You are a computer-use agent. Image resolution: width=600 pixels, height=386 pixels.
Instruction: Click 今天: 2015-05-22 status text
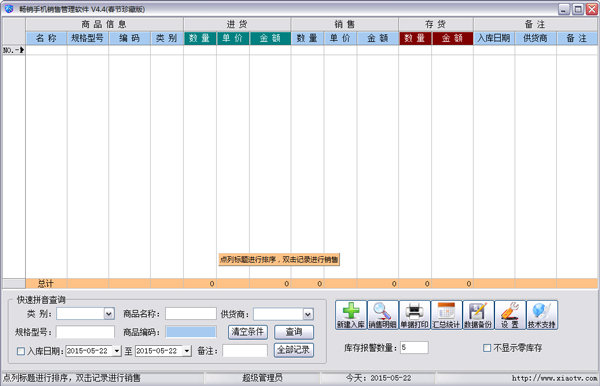(378, 378)
